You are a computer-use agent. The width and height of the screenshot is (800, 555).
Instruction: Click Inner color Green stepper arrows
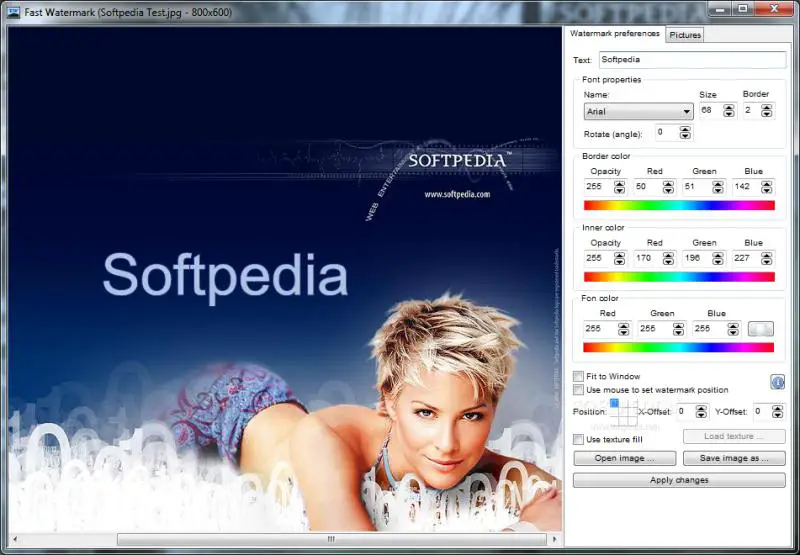tap(718, 259)
